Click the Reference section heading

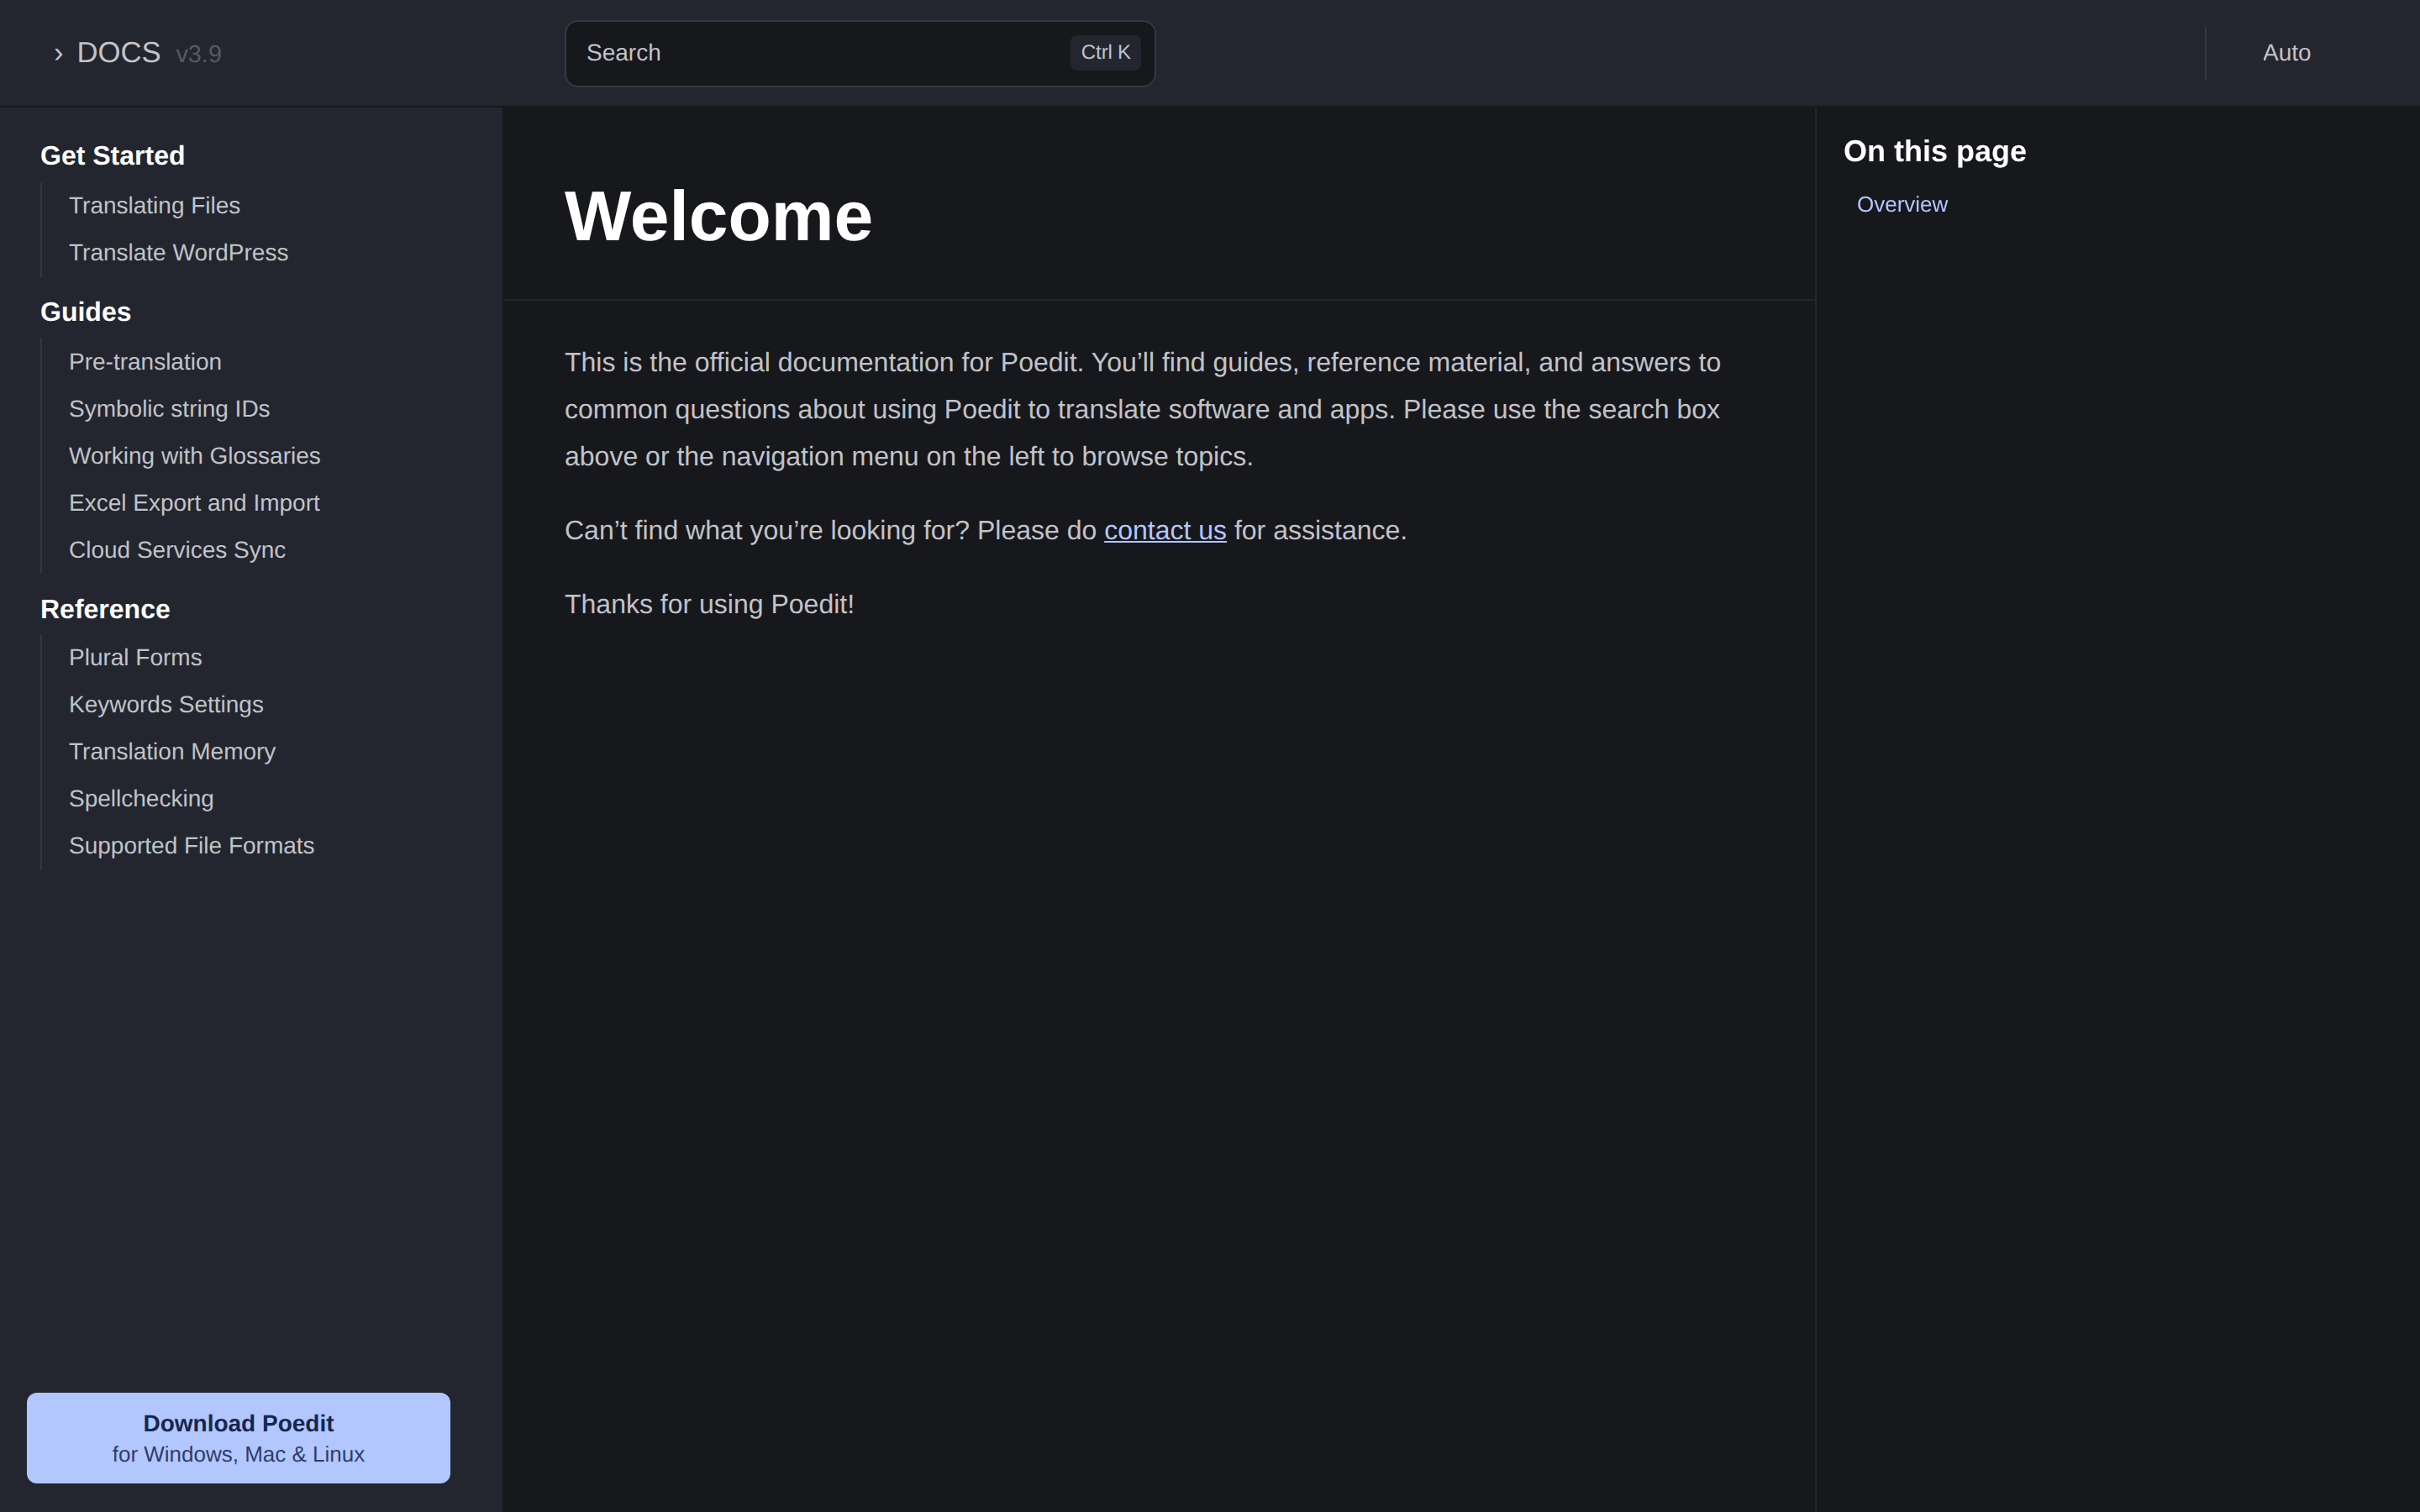coord(105,608)
